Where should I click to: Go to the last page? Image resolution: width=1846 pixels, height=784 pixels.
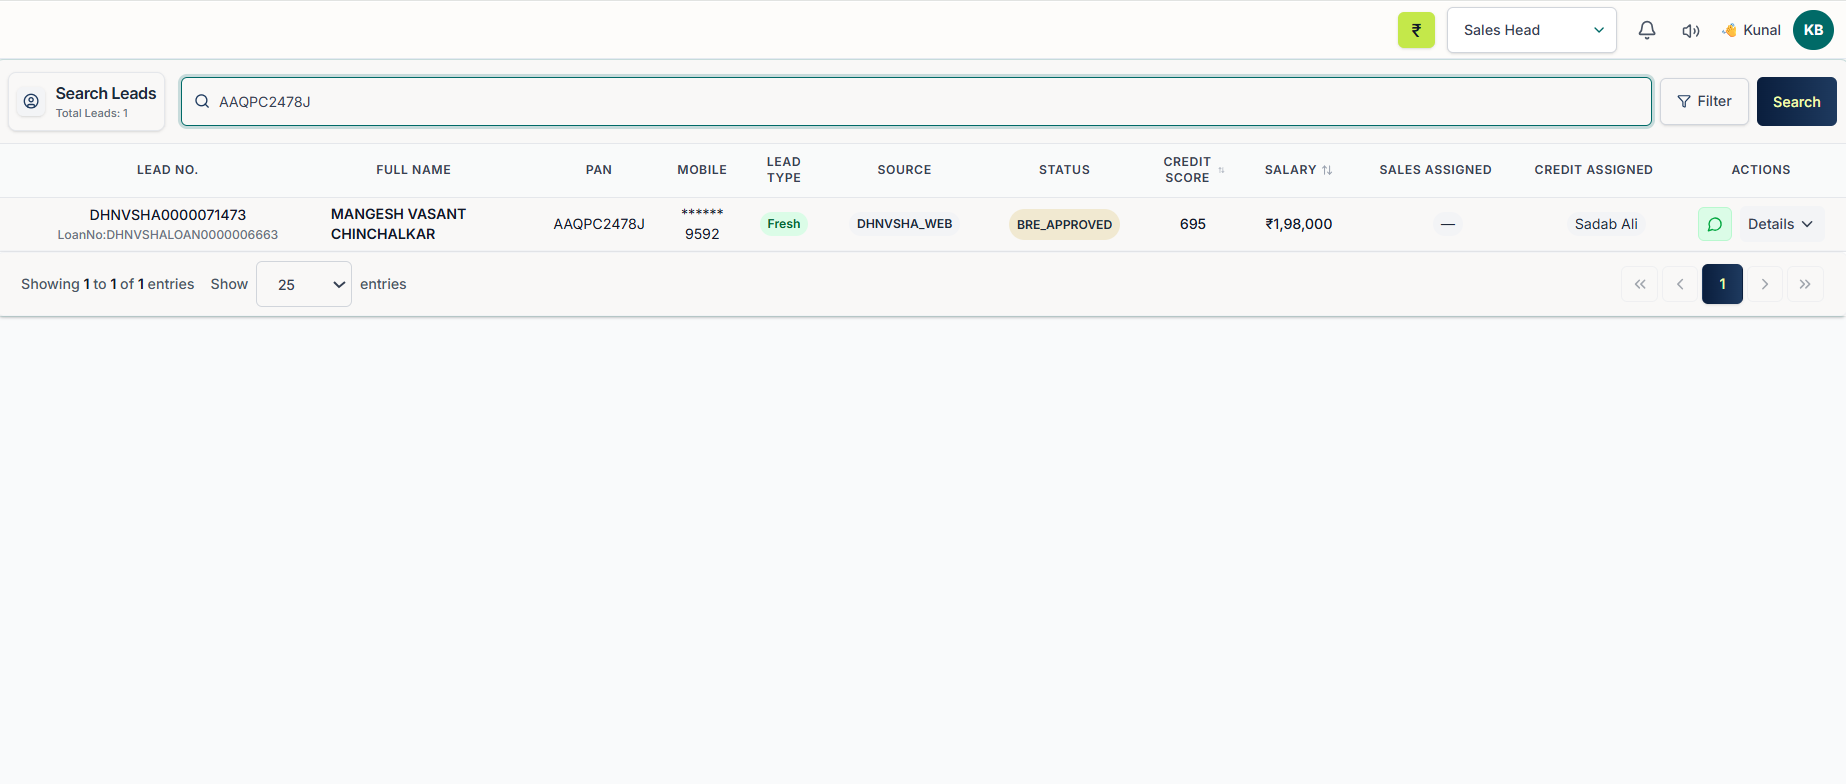pyautogui.click(x=1805, y=284)
